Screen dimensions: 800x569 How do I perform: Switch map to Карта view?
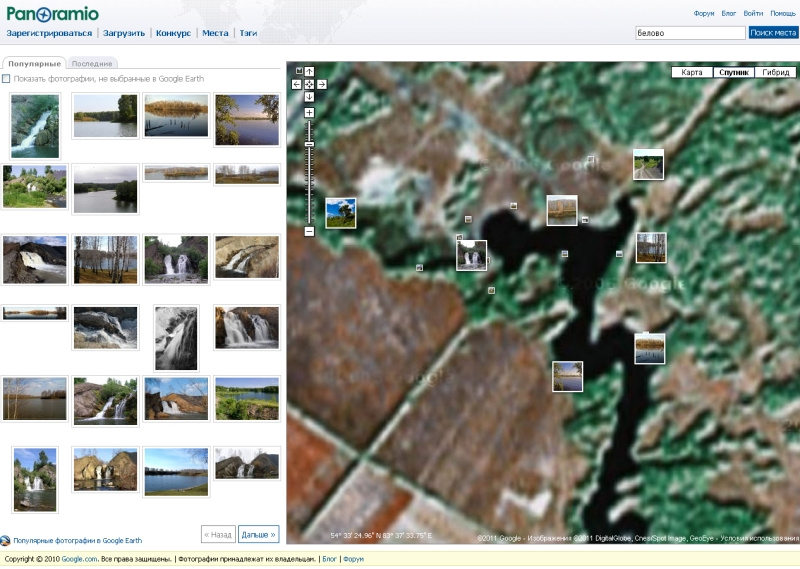[x=692, y=73]
